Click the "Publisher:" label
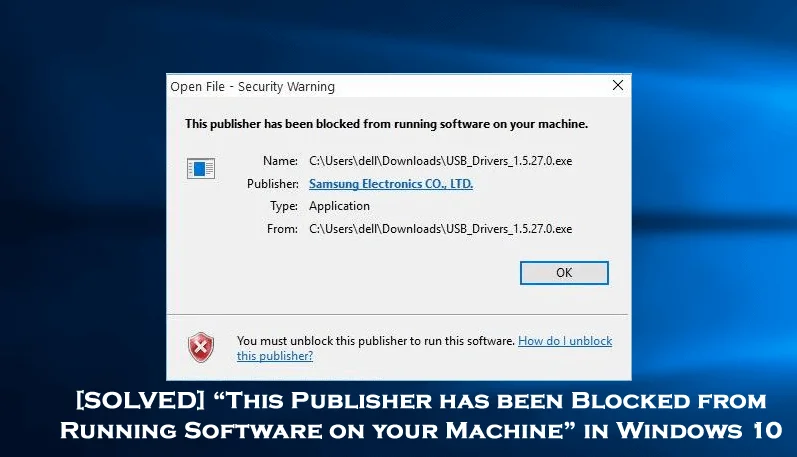The image size is (797, 457). click(x=273, y=184)
